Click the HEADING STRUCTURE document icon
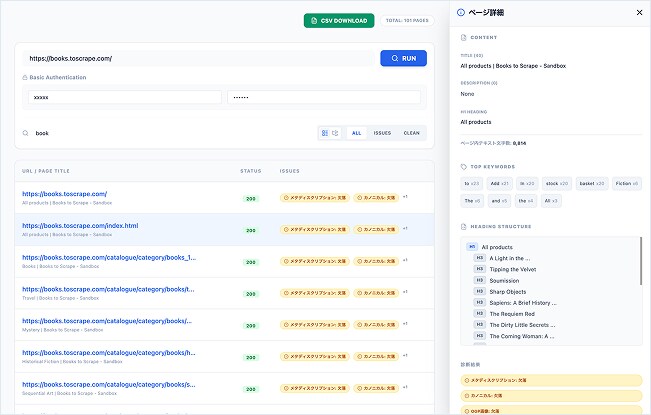This screenshot has width=651, height=415. click(463, 227)
